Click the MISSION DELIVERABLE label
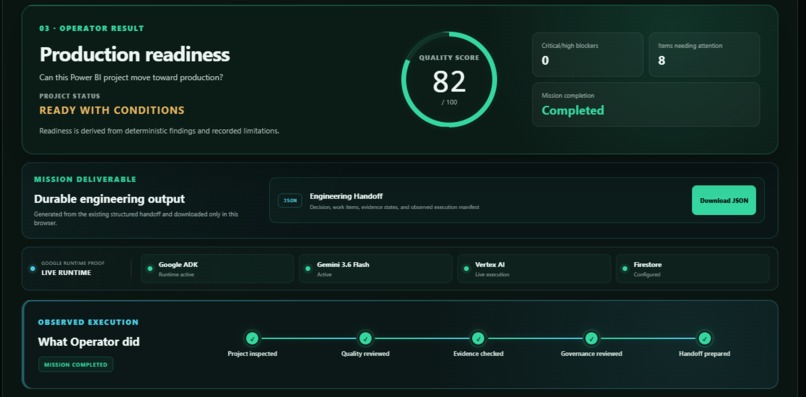The width and height of the screenshot is (806, 397). pos(85,179)
